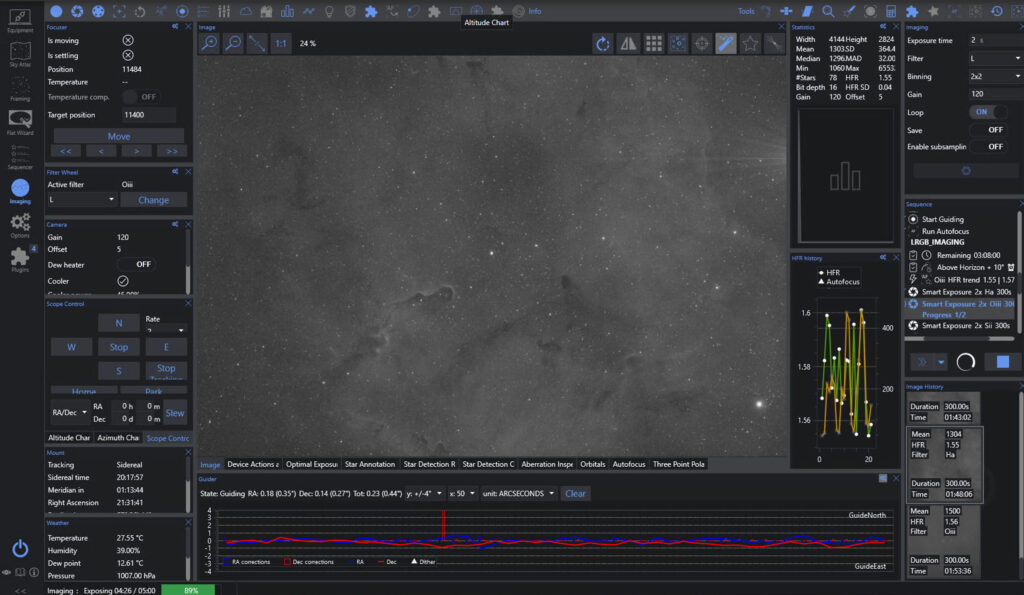1024x595 pixels.
Task: Open guider x-scale 50 dropdown
Action: pyautogui.click(x=462, y=493)
